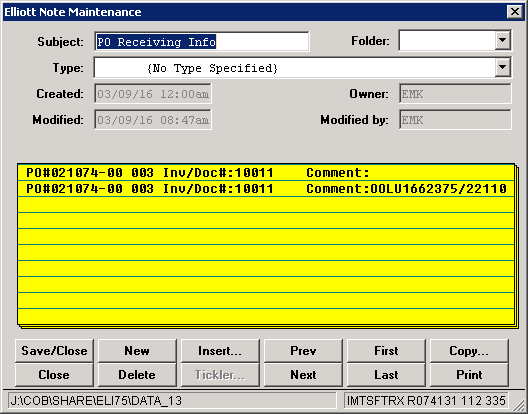Print the current note
This screenshot has width=528, height=414.
(x=469, y=375)
